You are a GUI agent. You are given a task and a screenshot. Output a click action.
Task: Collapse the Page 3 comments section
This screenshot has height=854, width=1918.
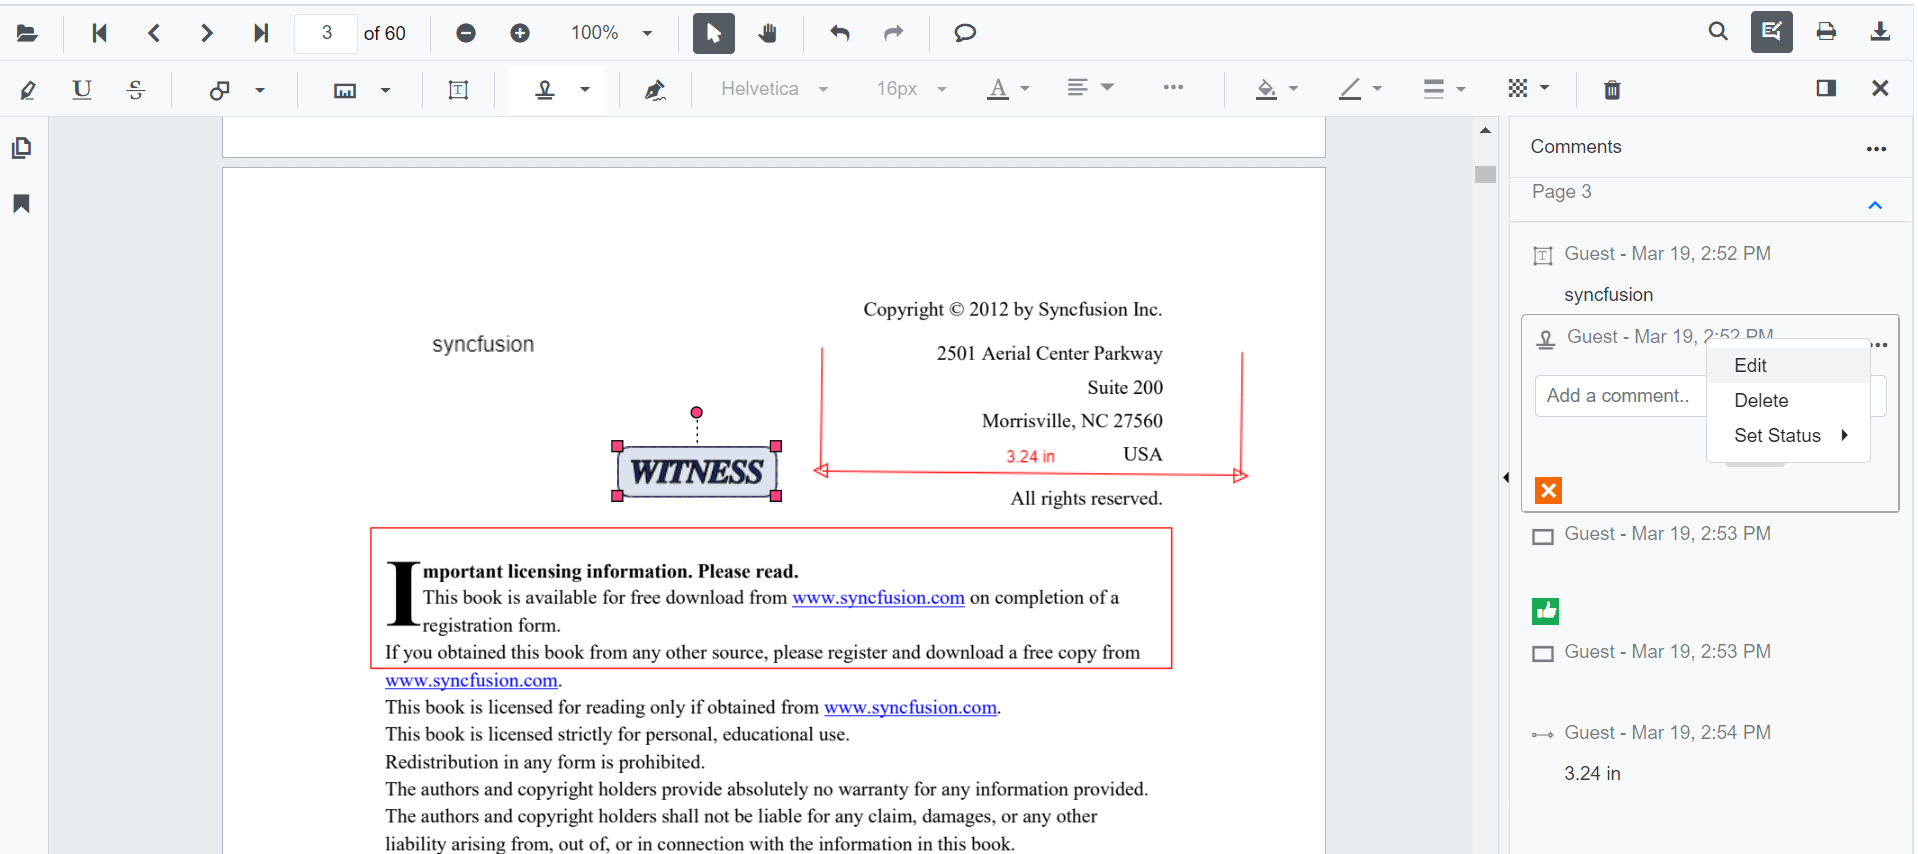1875,205
